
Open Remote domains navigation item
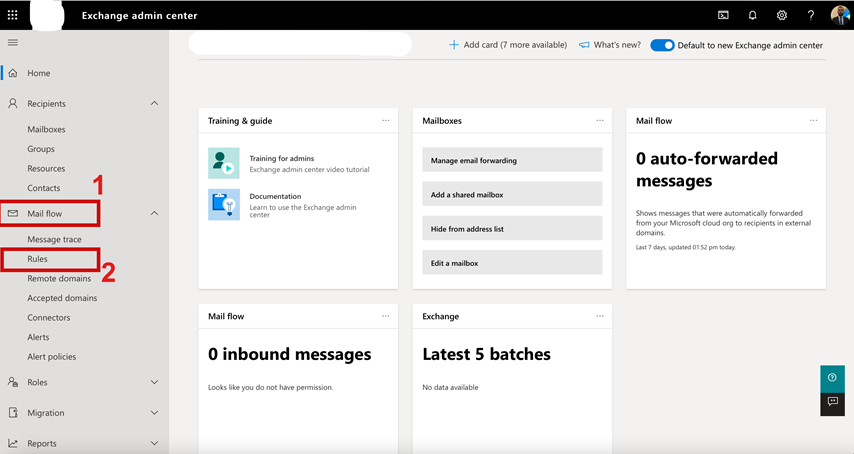tap(59, 278)
